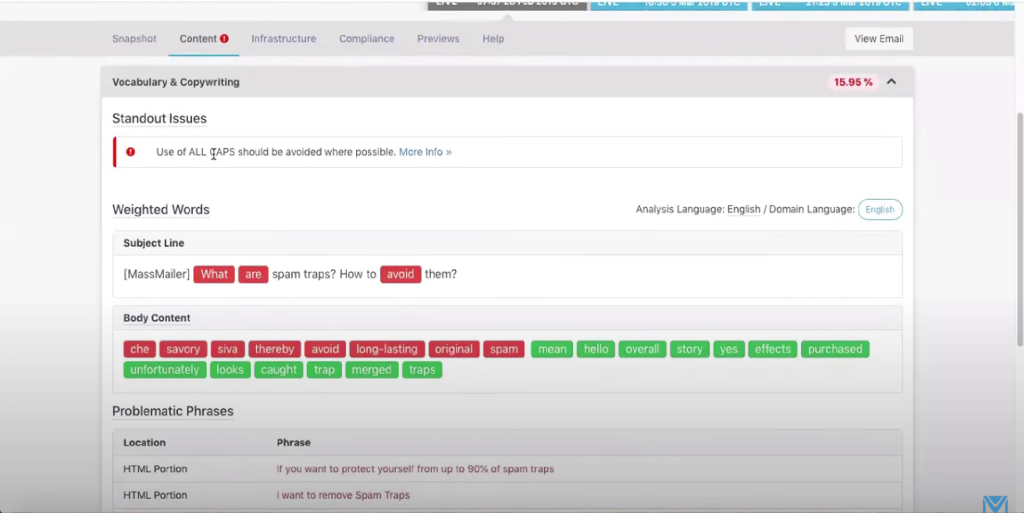This screenshot has width=1024, height=513.
Task: Click the green 'unfortunately' word tag
Action: pos(165,369)
